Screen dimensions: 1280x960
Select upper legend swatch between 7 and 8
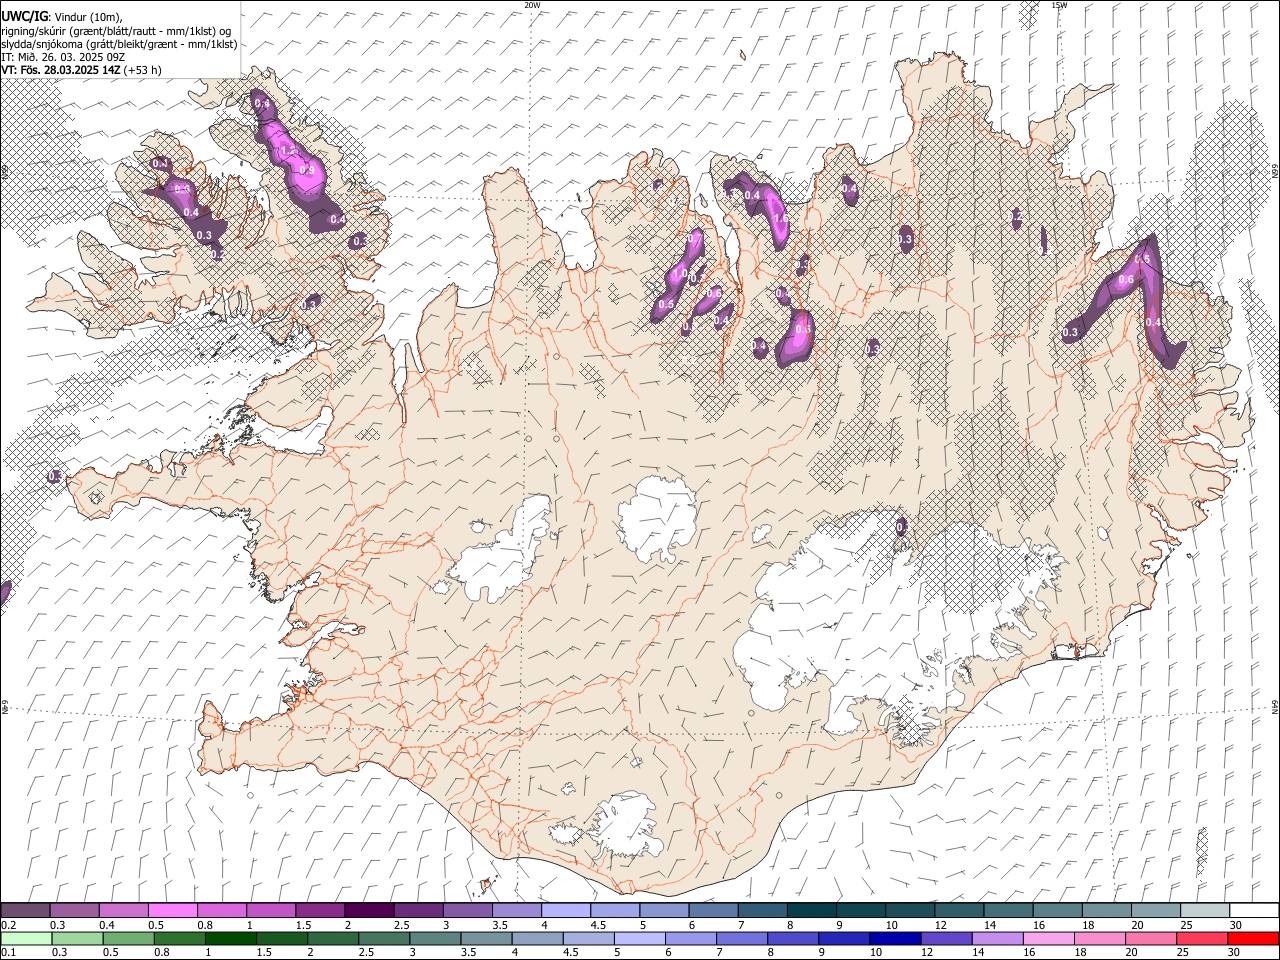pyautogui.click(x=761, y=910)
